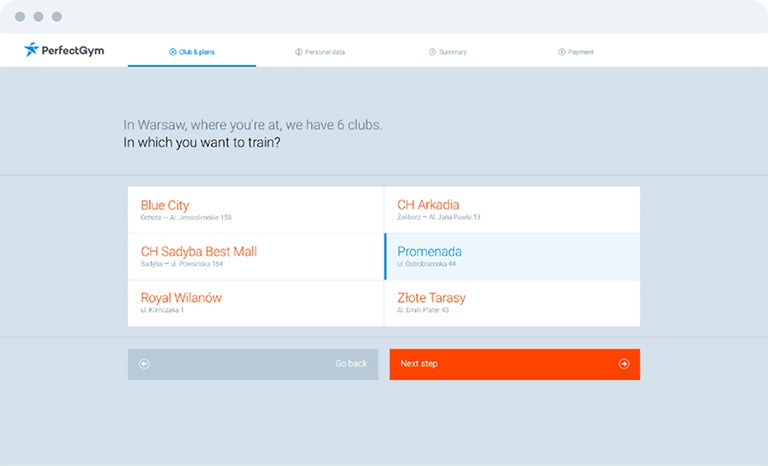Pick the CH Sadyba Best Mall club
The width and height of the screenshot is (768, 466).
coord(256,257)
